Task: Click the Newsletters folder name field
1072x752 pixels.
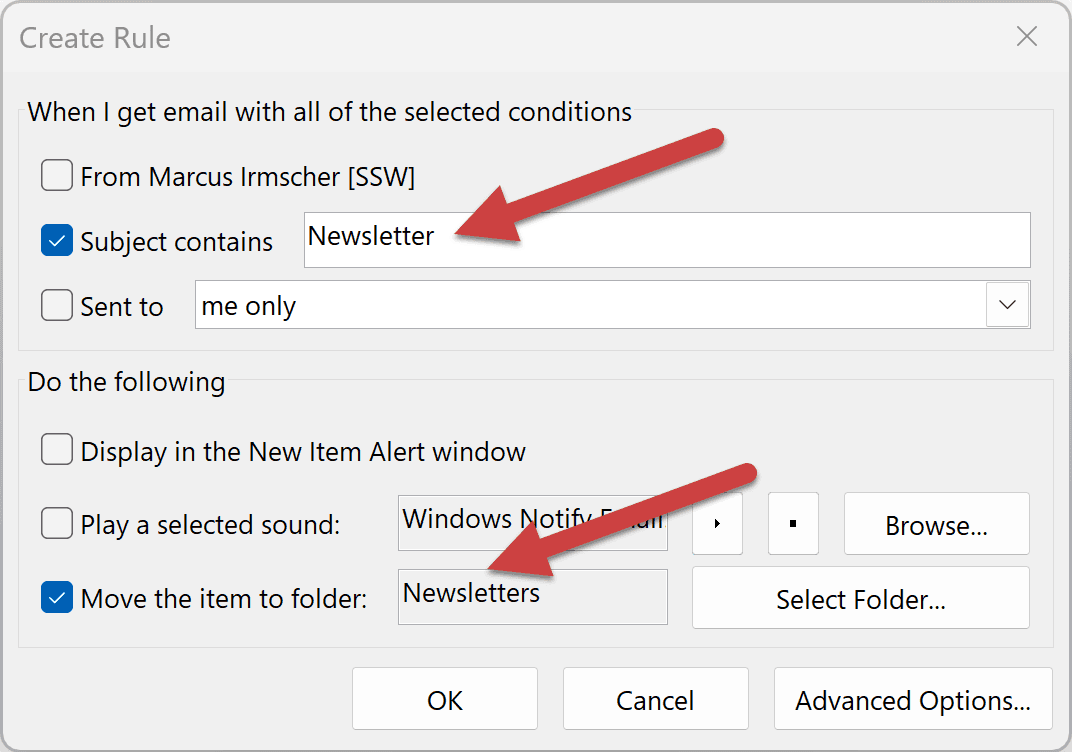Action: [x=532, y=597]
